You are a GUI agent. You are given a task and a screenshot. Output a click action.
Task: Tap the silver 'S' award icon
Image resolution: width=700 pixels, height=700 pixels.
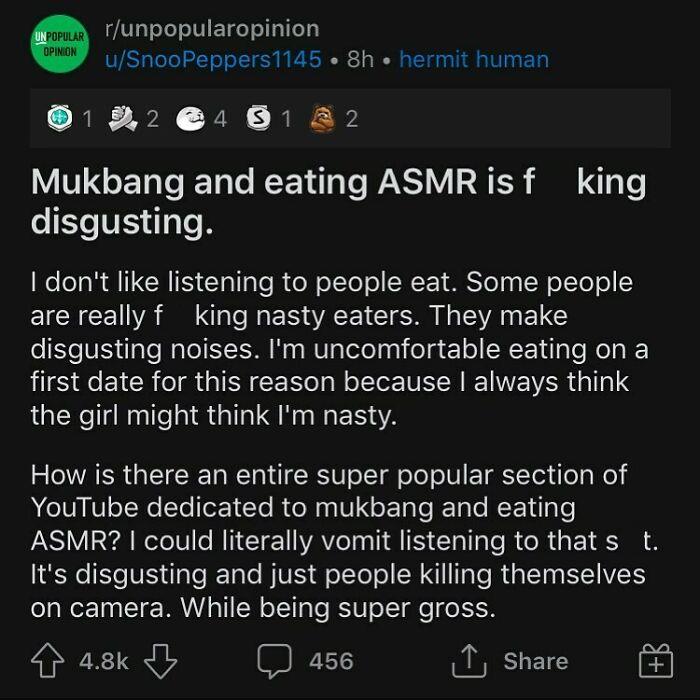(x=263, y=119)
